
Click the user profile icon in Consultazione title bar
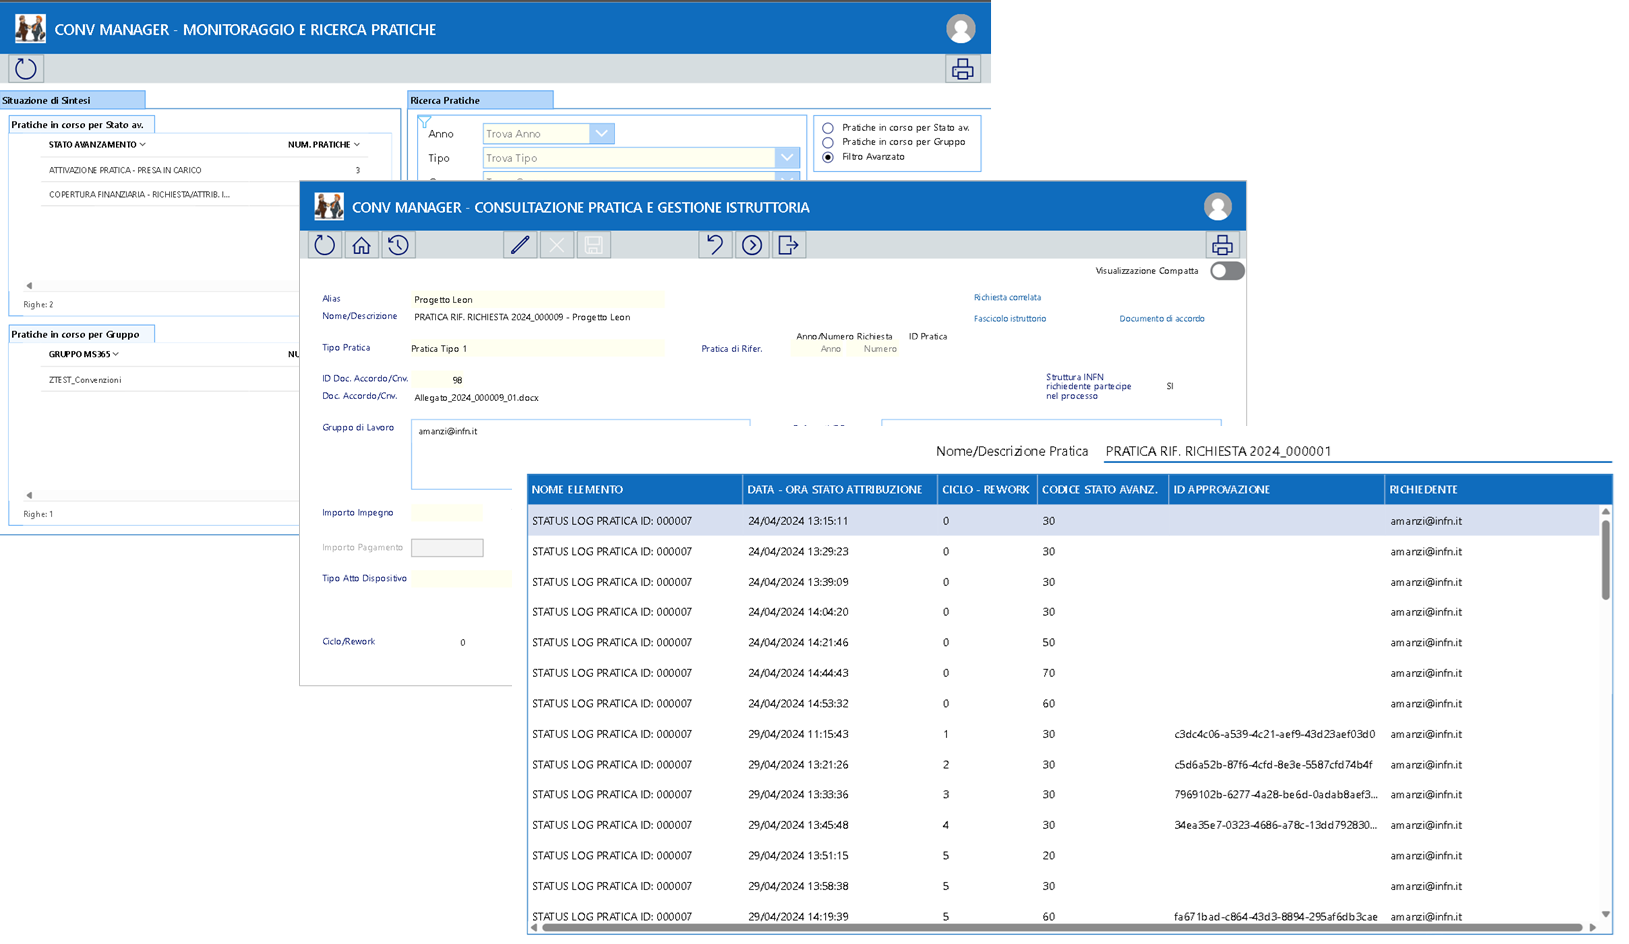coord(1218,207)
